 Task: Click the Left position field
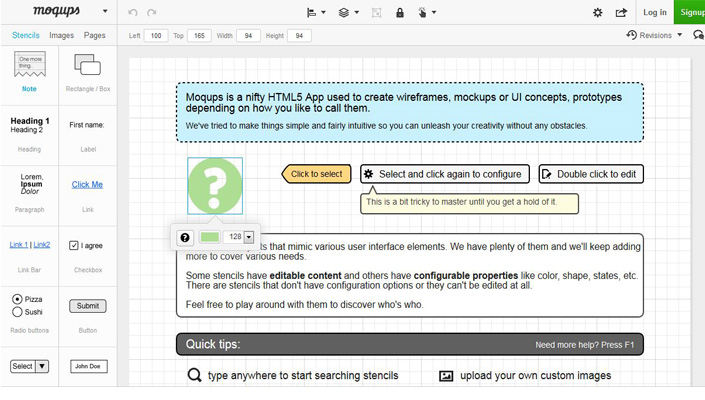coord(156,36)
